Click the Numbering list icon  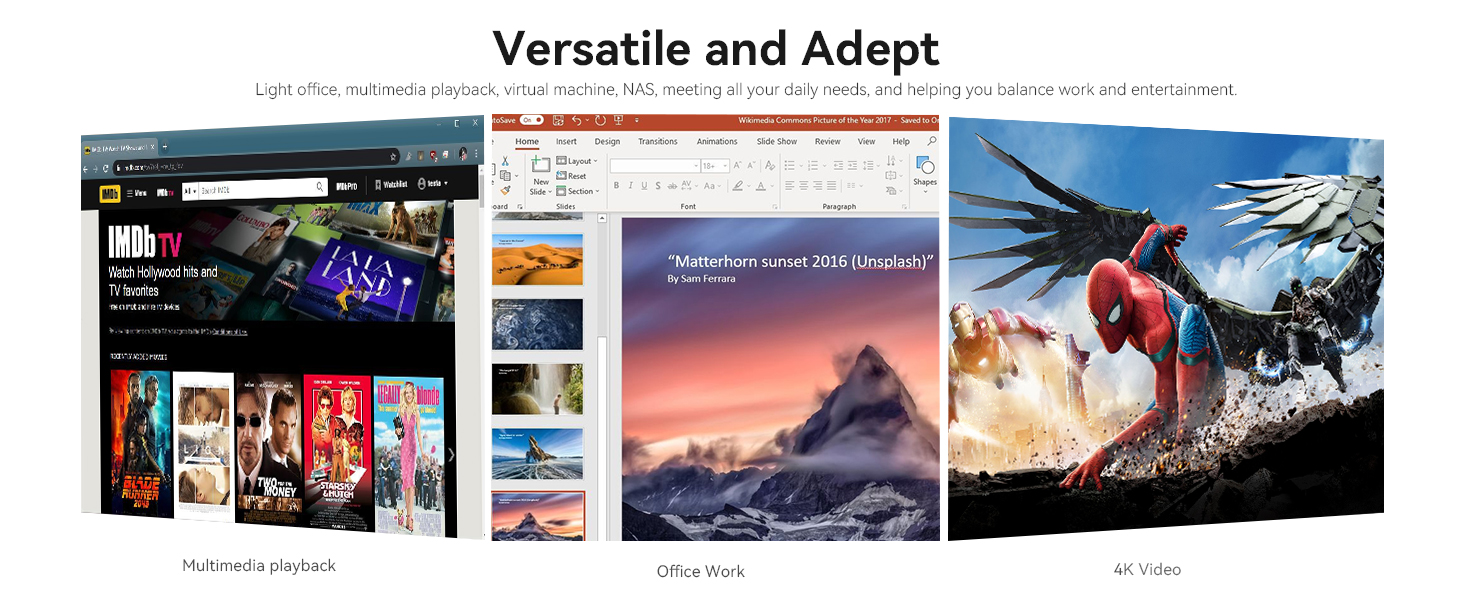[813, 165]
